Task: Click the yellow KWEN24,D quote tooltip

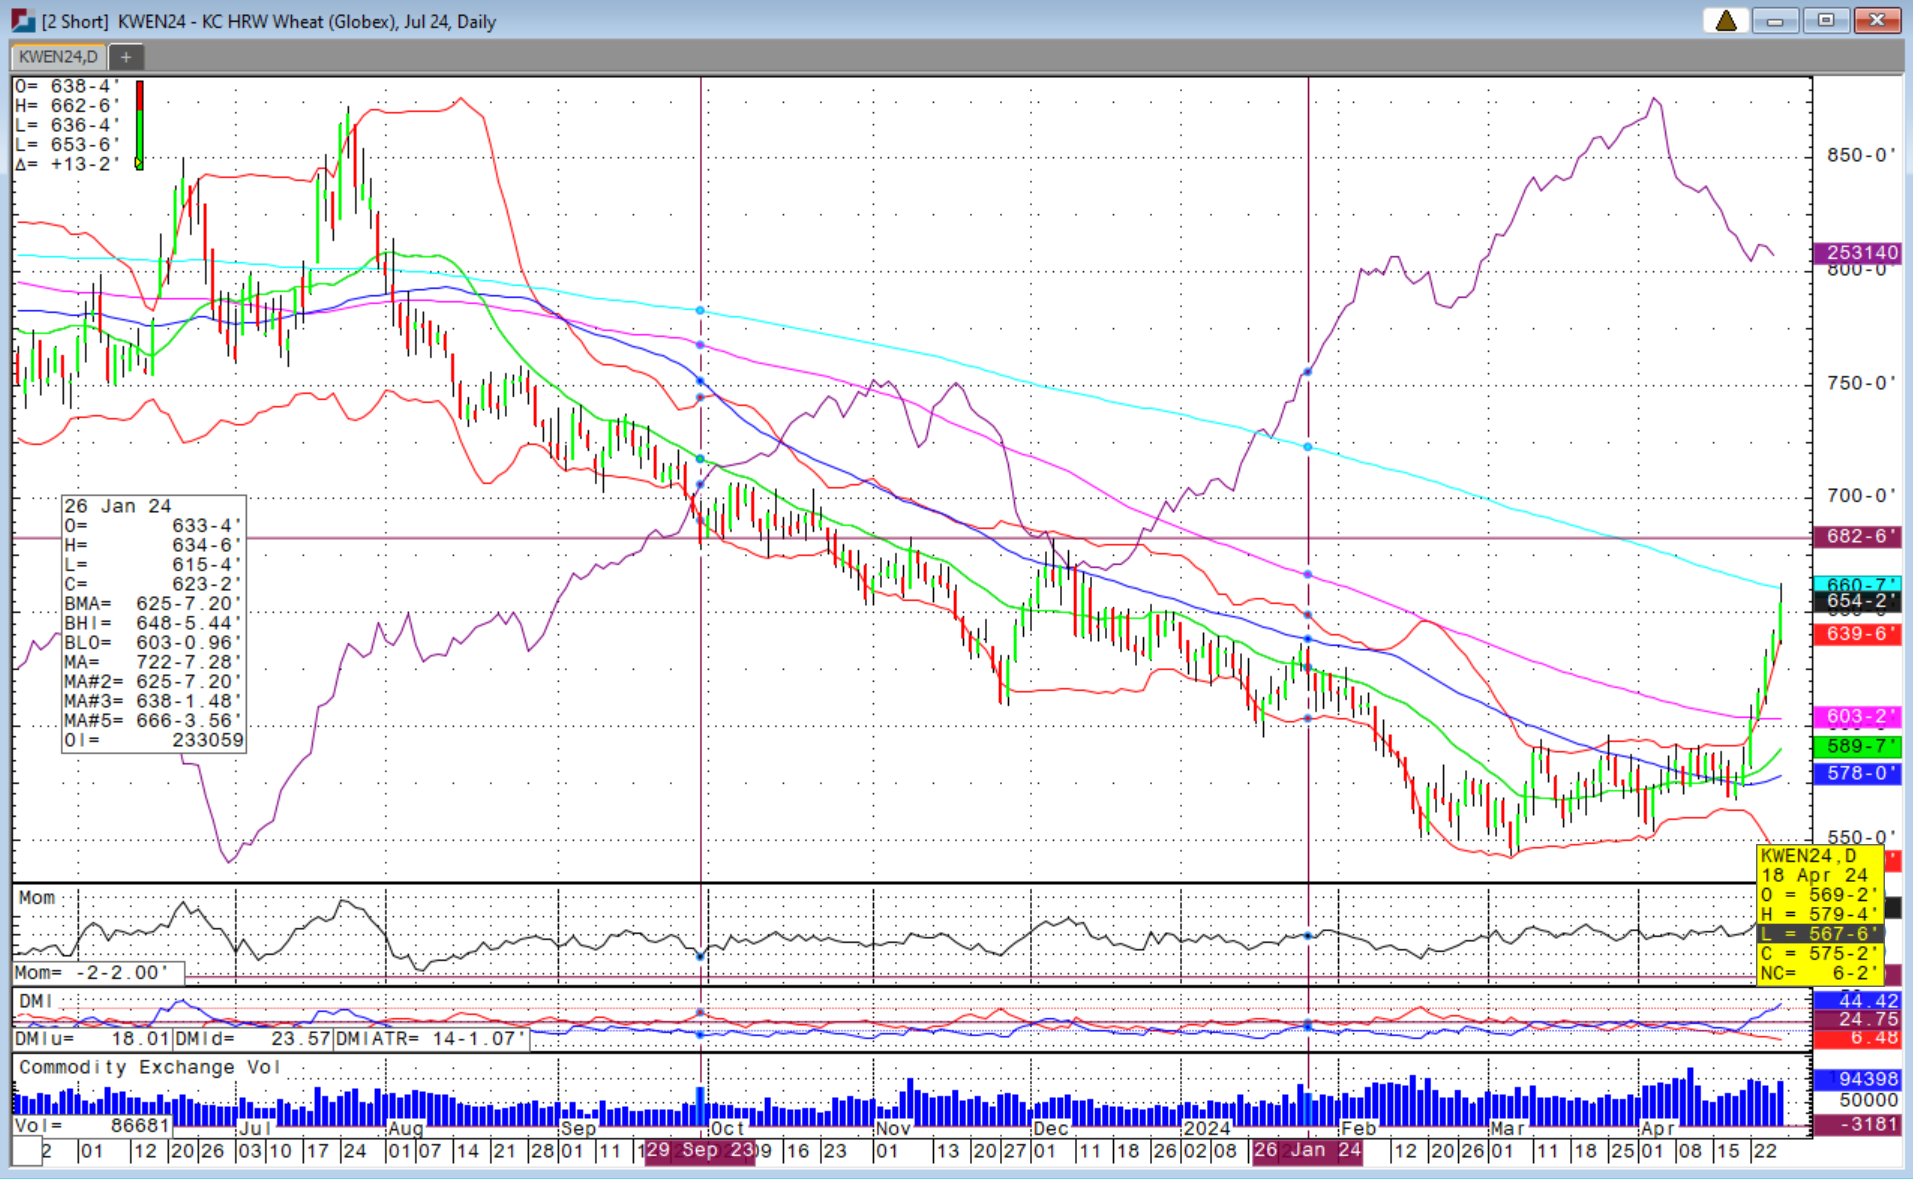Action: 1820,915
